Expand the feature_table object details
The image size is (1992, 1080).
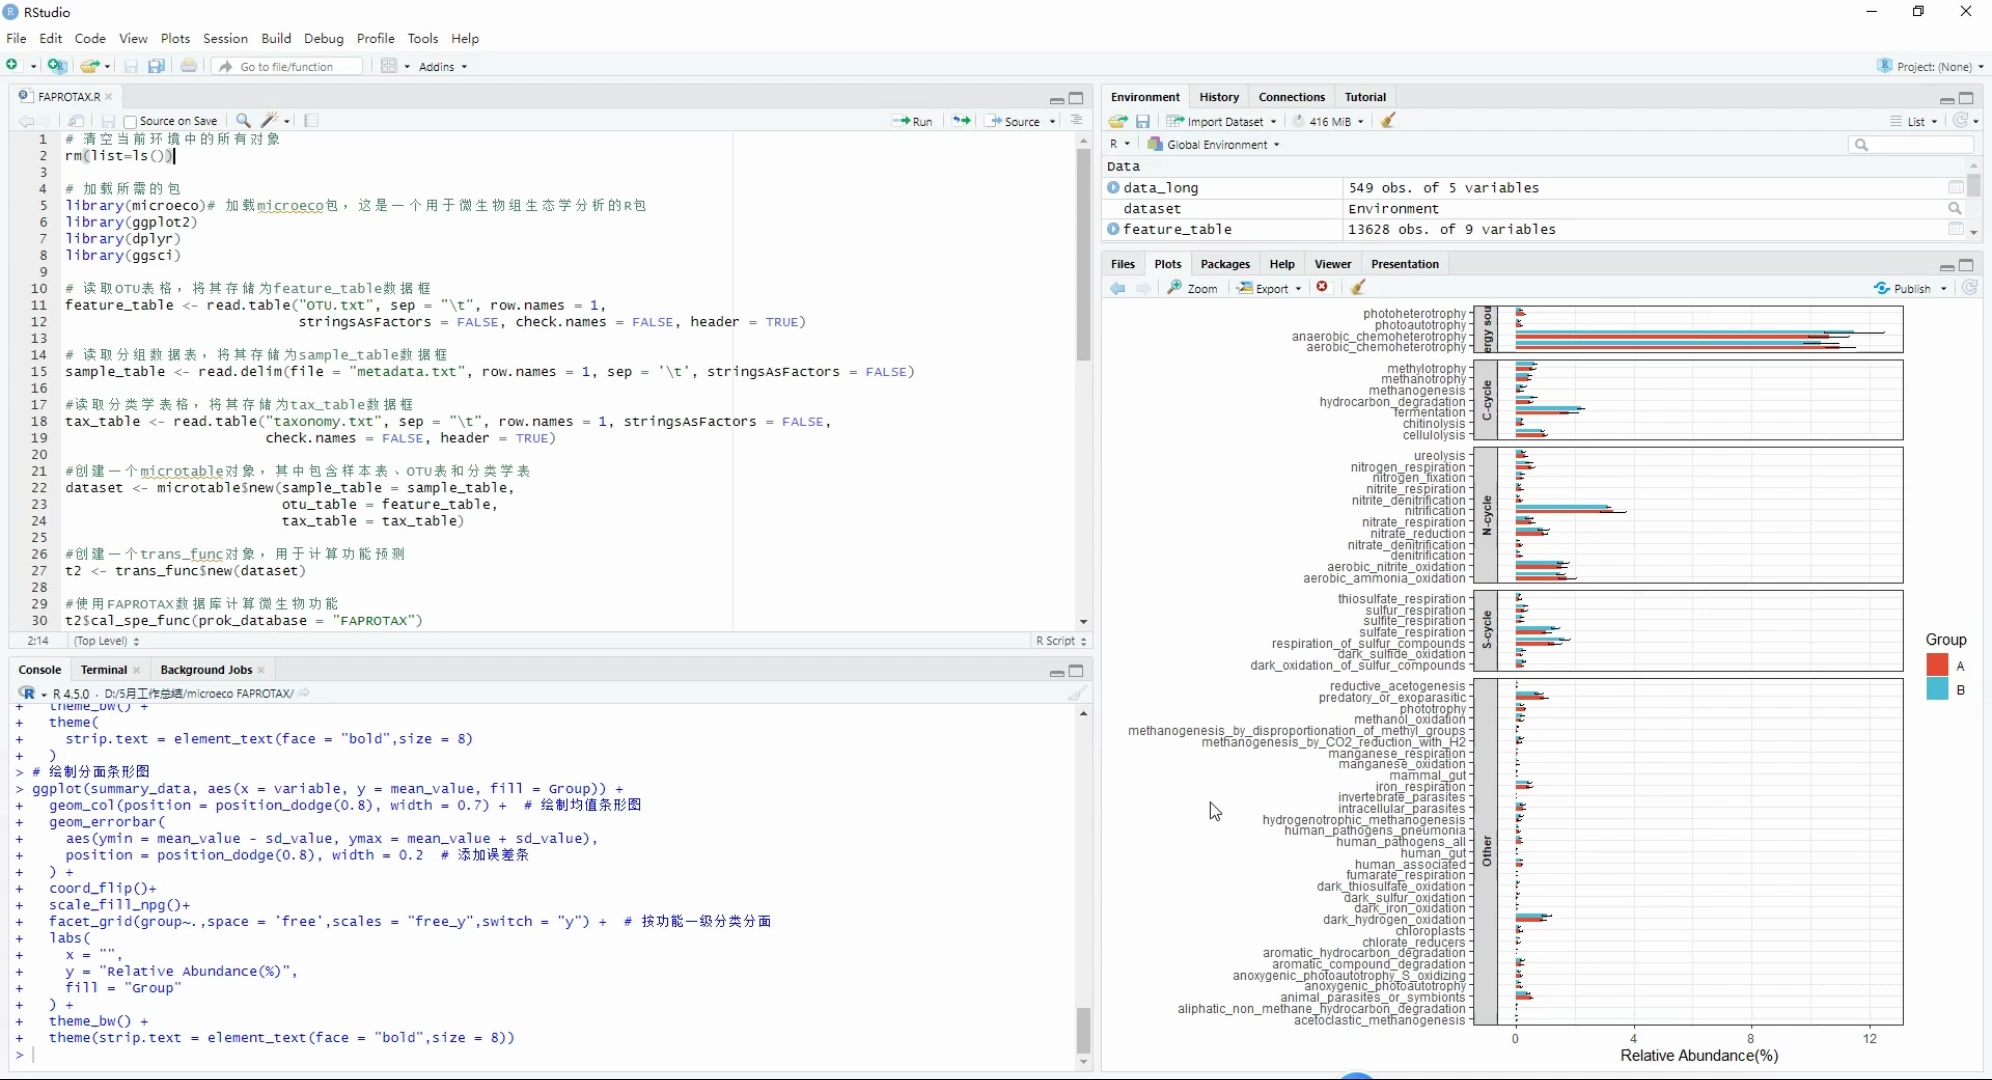click(x=1113, y=229)
